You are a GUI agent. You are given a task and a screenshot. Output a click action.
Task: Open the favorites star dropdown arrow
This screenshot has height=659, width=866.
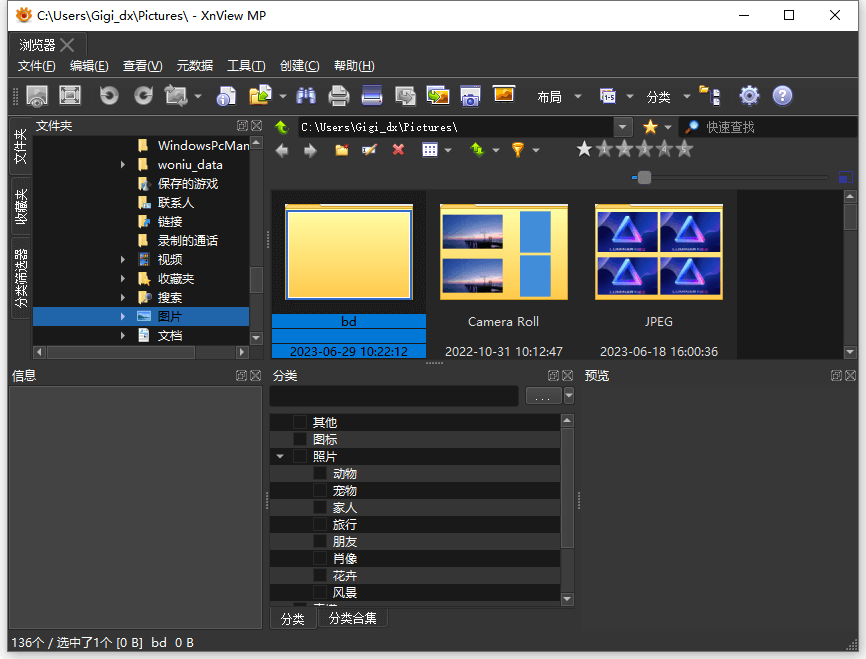click(x=668, y=127)
